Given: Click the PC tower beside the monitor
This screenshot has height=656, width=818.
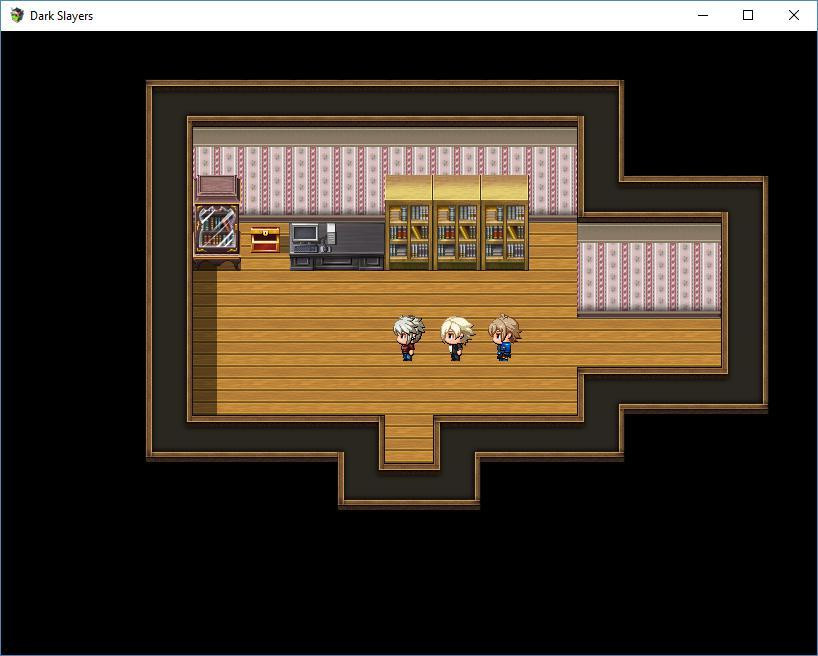Looking at the screenshot, I should point(331,233).
